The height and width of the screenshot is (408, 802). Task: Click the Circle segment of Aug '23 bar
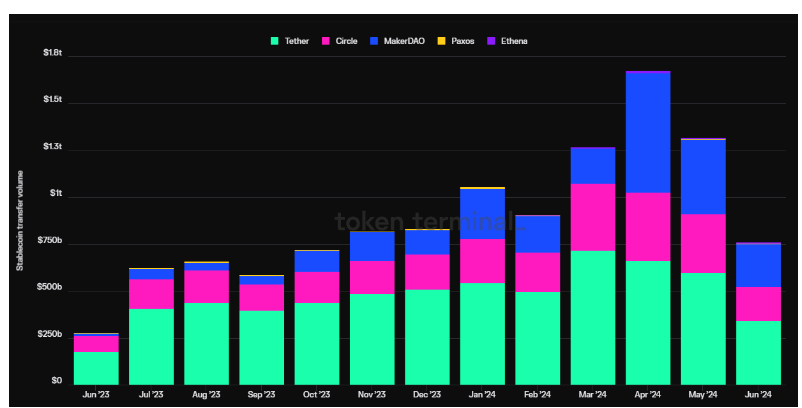click(x=207, y=287)
